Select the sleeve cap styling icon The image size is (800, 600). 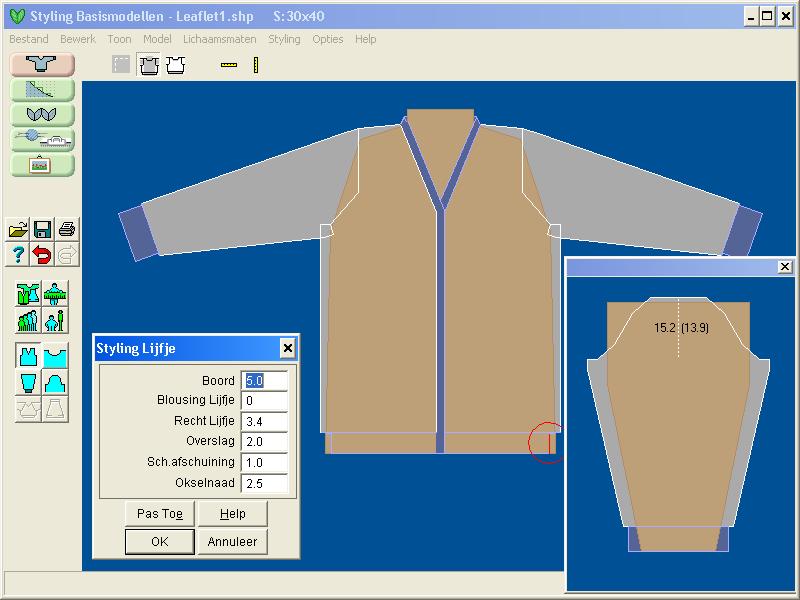pos(55,382)
